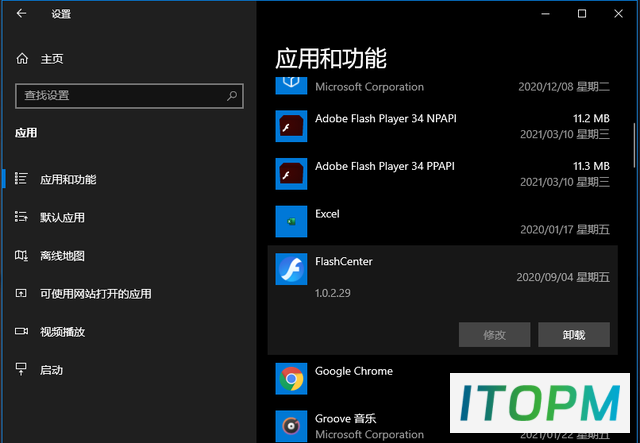The image size is (640, 443).
Task: Click the 应用 section label in sidebar
Action: [26, 133]
